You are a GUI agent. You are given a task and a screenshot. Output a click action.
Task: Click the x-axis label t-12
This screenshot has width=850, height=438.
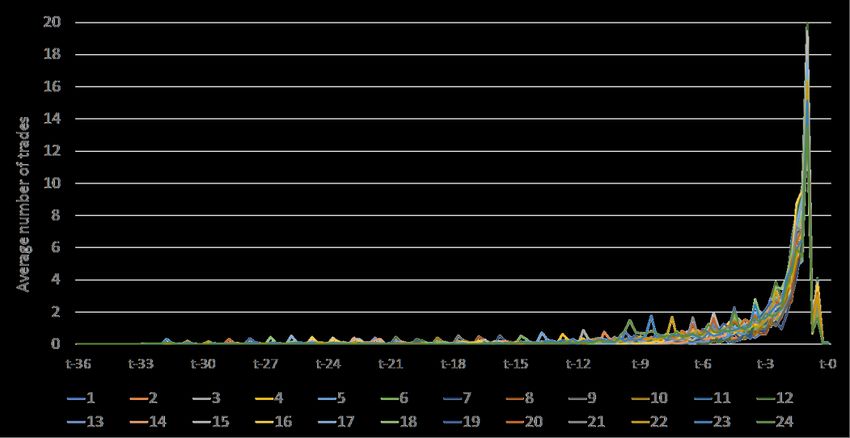point(578,364)
